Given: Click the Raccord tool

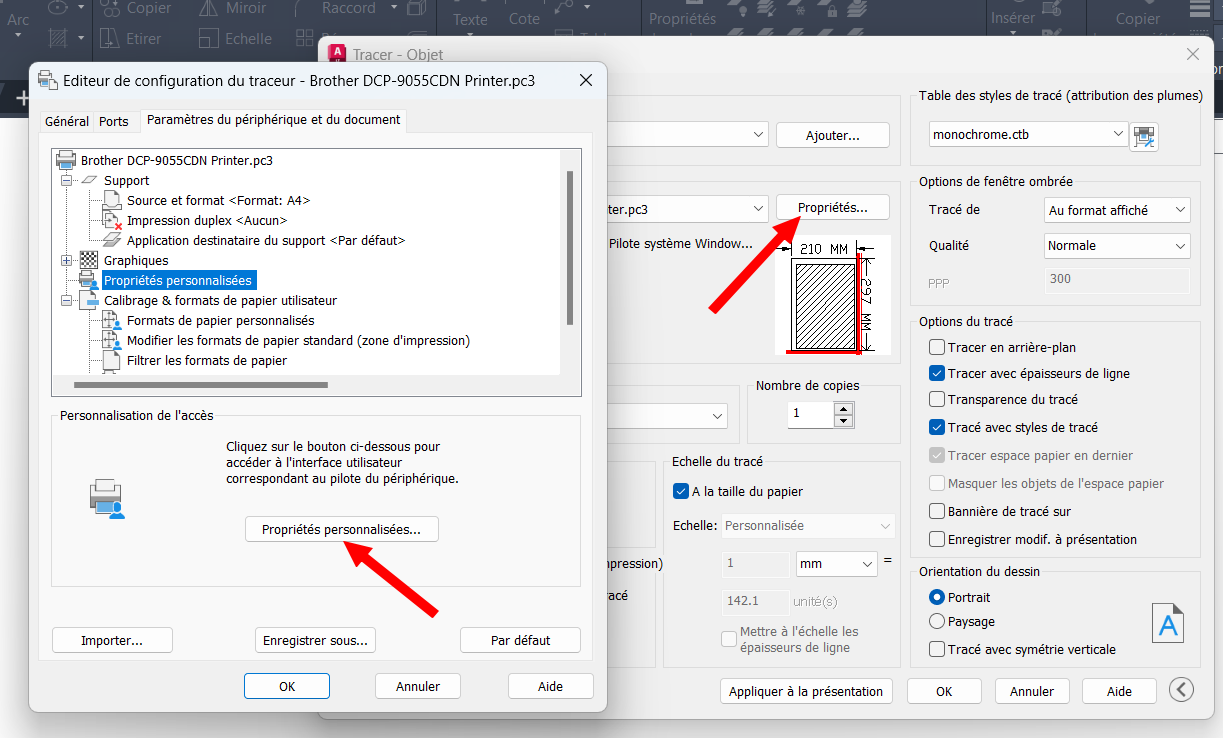Looking at the screenshot, I should 348,10.
